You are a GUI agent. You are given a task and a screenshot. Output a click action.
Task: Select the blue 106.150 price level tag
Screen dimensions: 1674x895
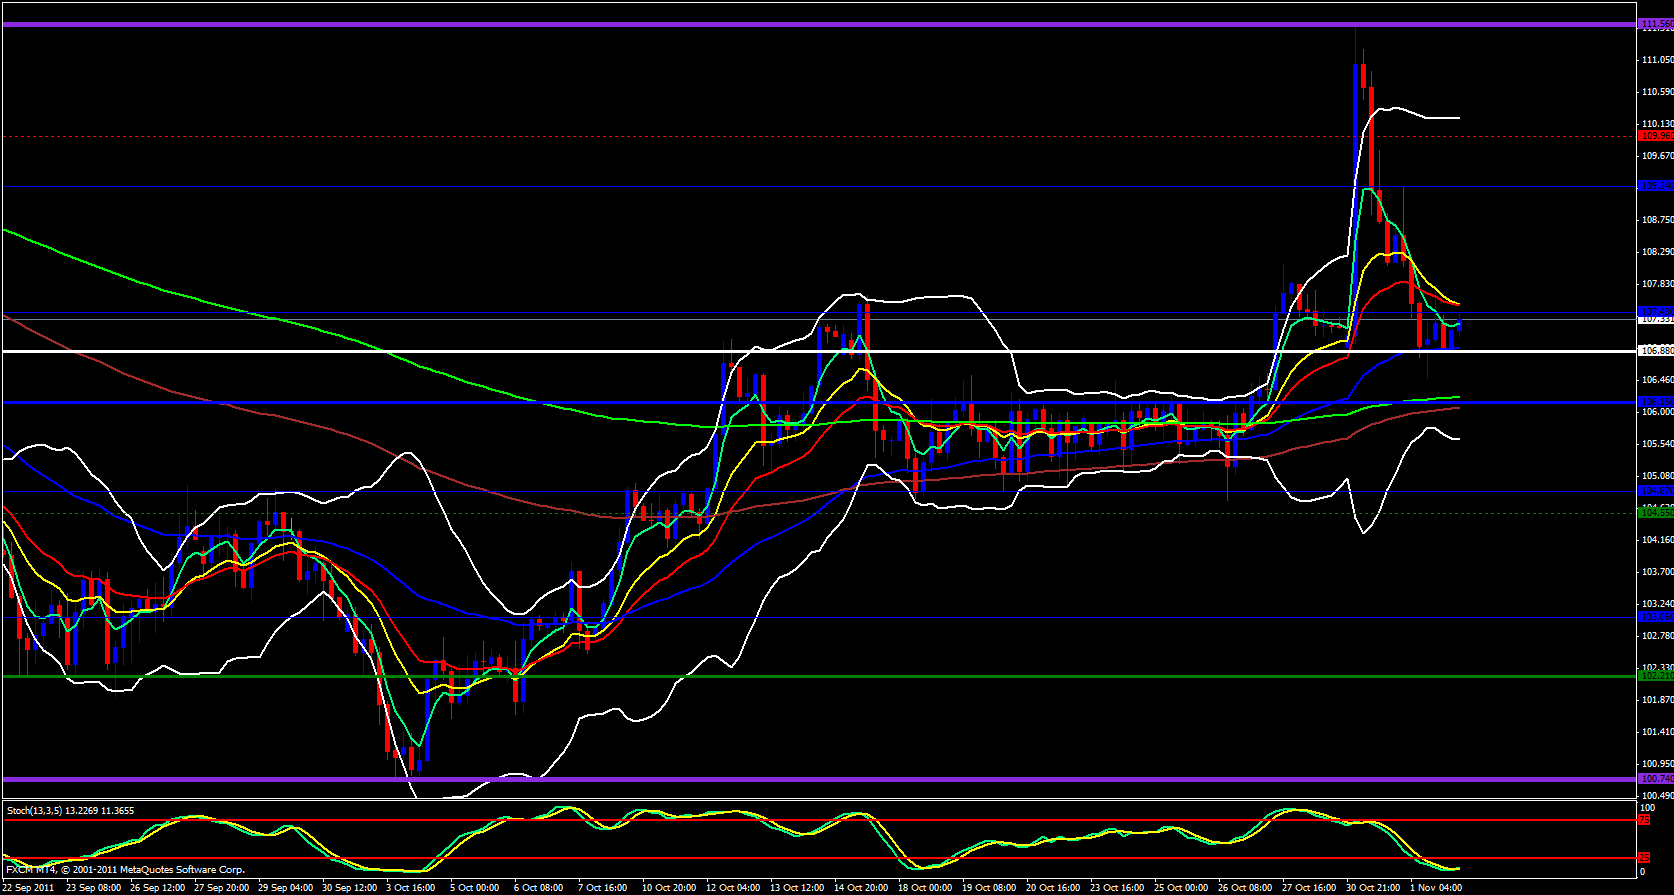click(x=1656, y=402)
